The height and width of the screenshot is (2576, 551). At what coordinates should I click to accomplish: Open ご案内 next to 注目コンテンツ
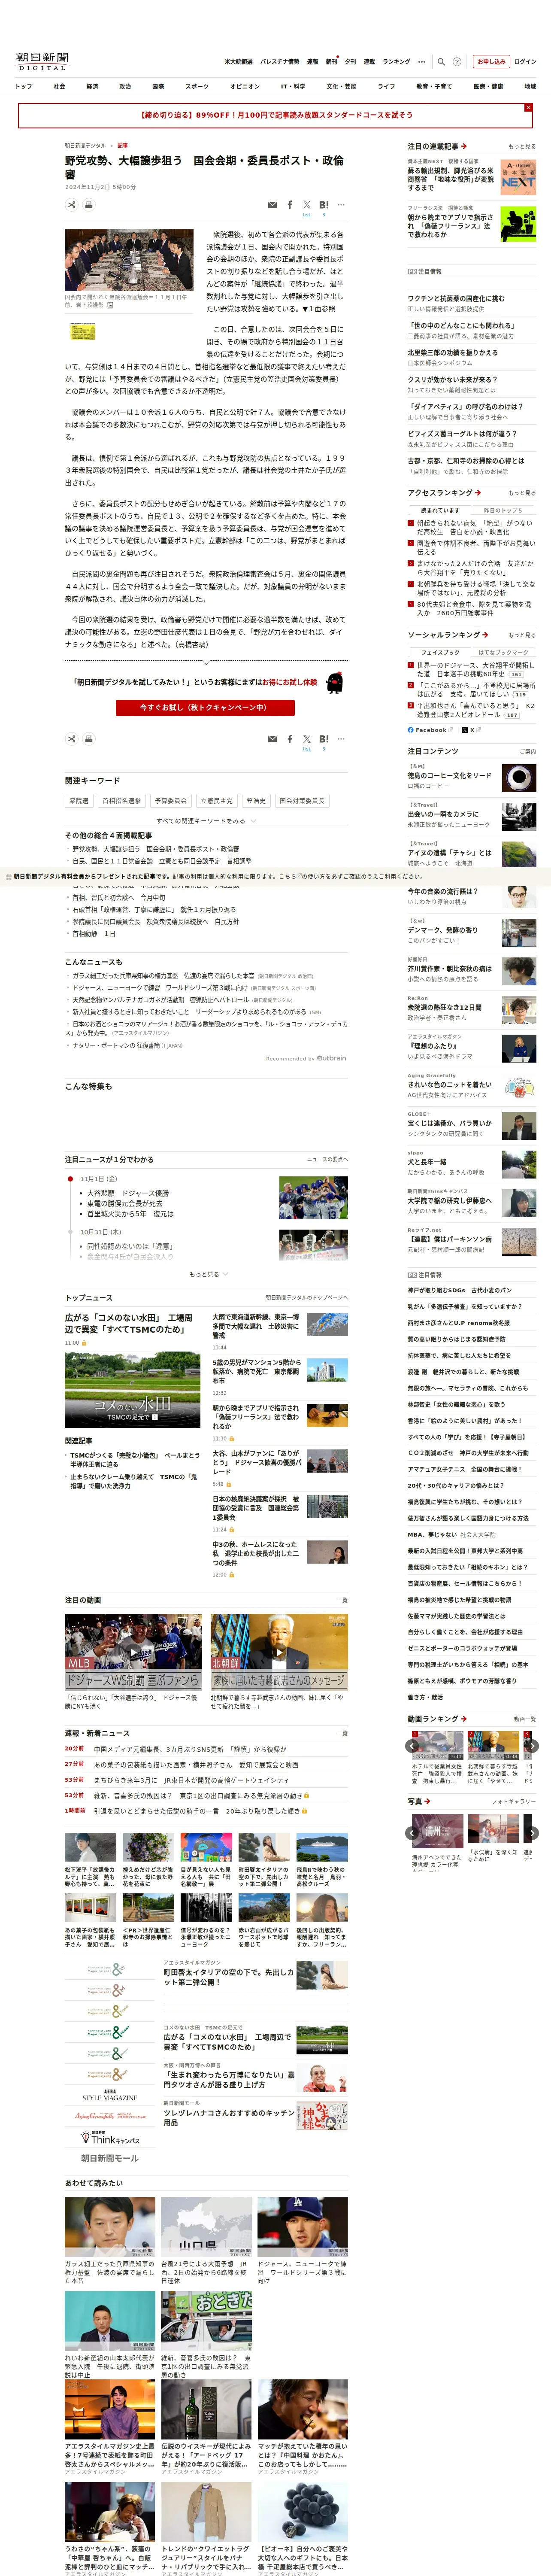coord(528,751)
